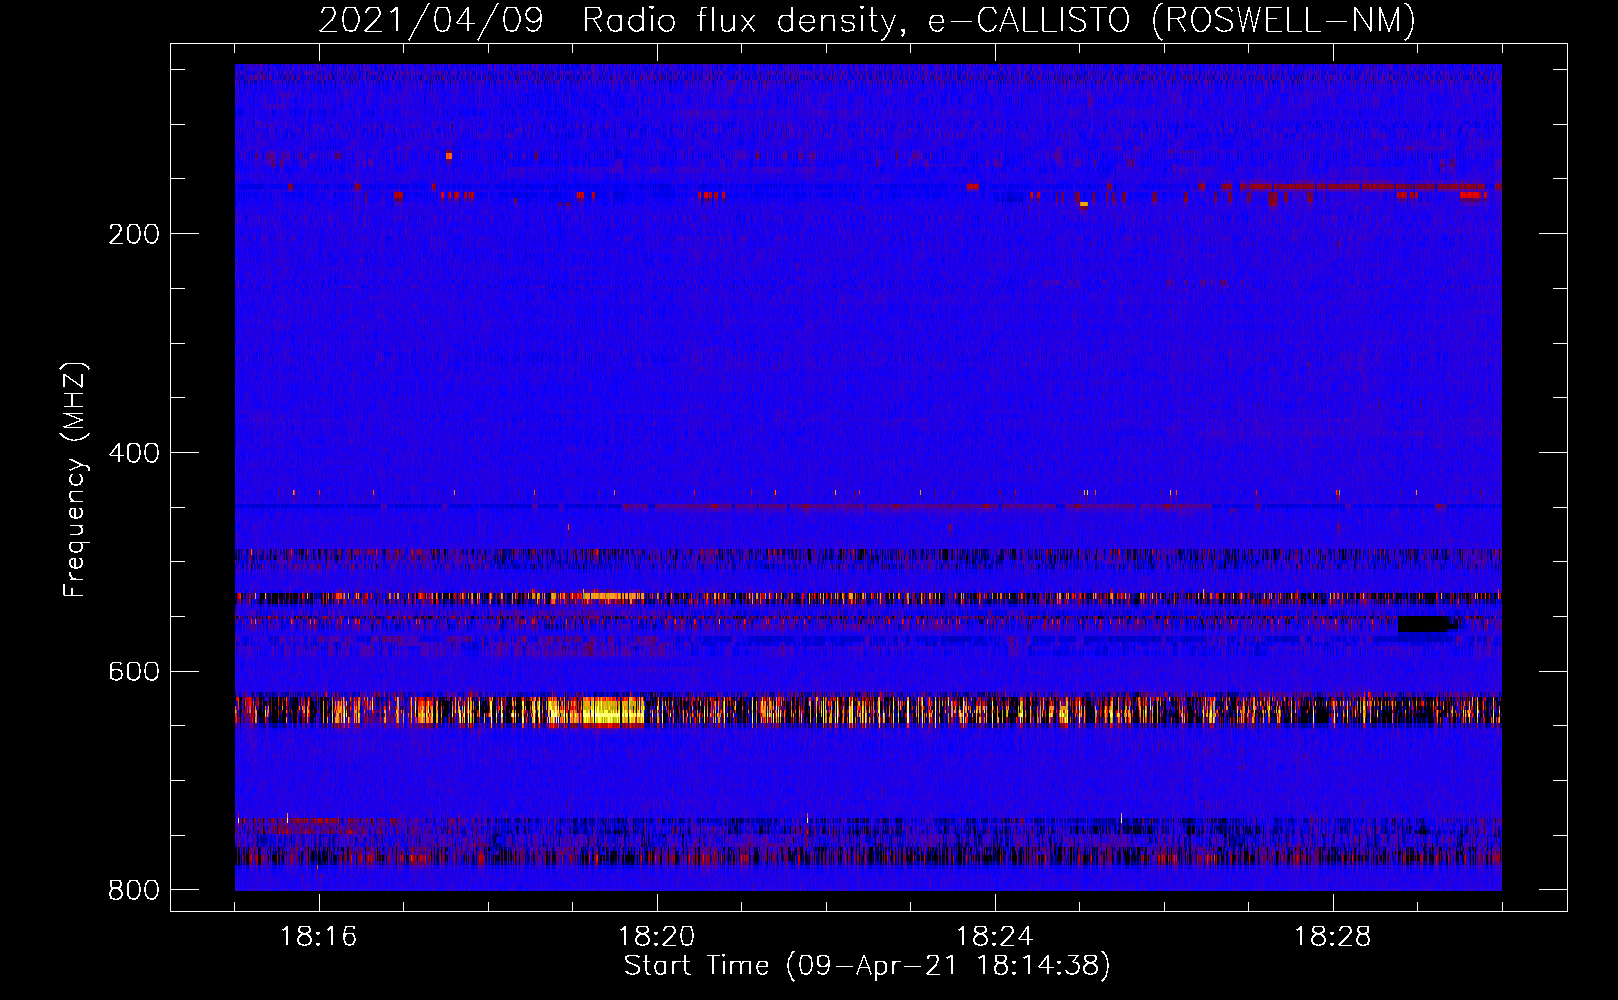Click the plot title "Radio flux density, e-CALLISTO (ROSWELL-NM)"
The height and width of the screenshot is (1000, 1618).
(x=999, y=20)
